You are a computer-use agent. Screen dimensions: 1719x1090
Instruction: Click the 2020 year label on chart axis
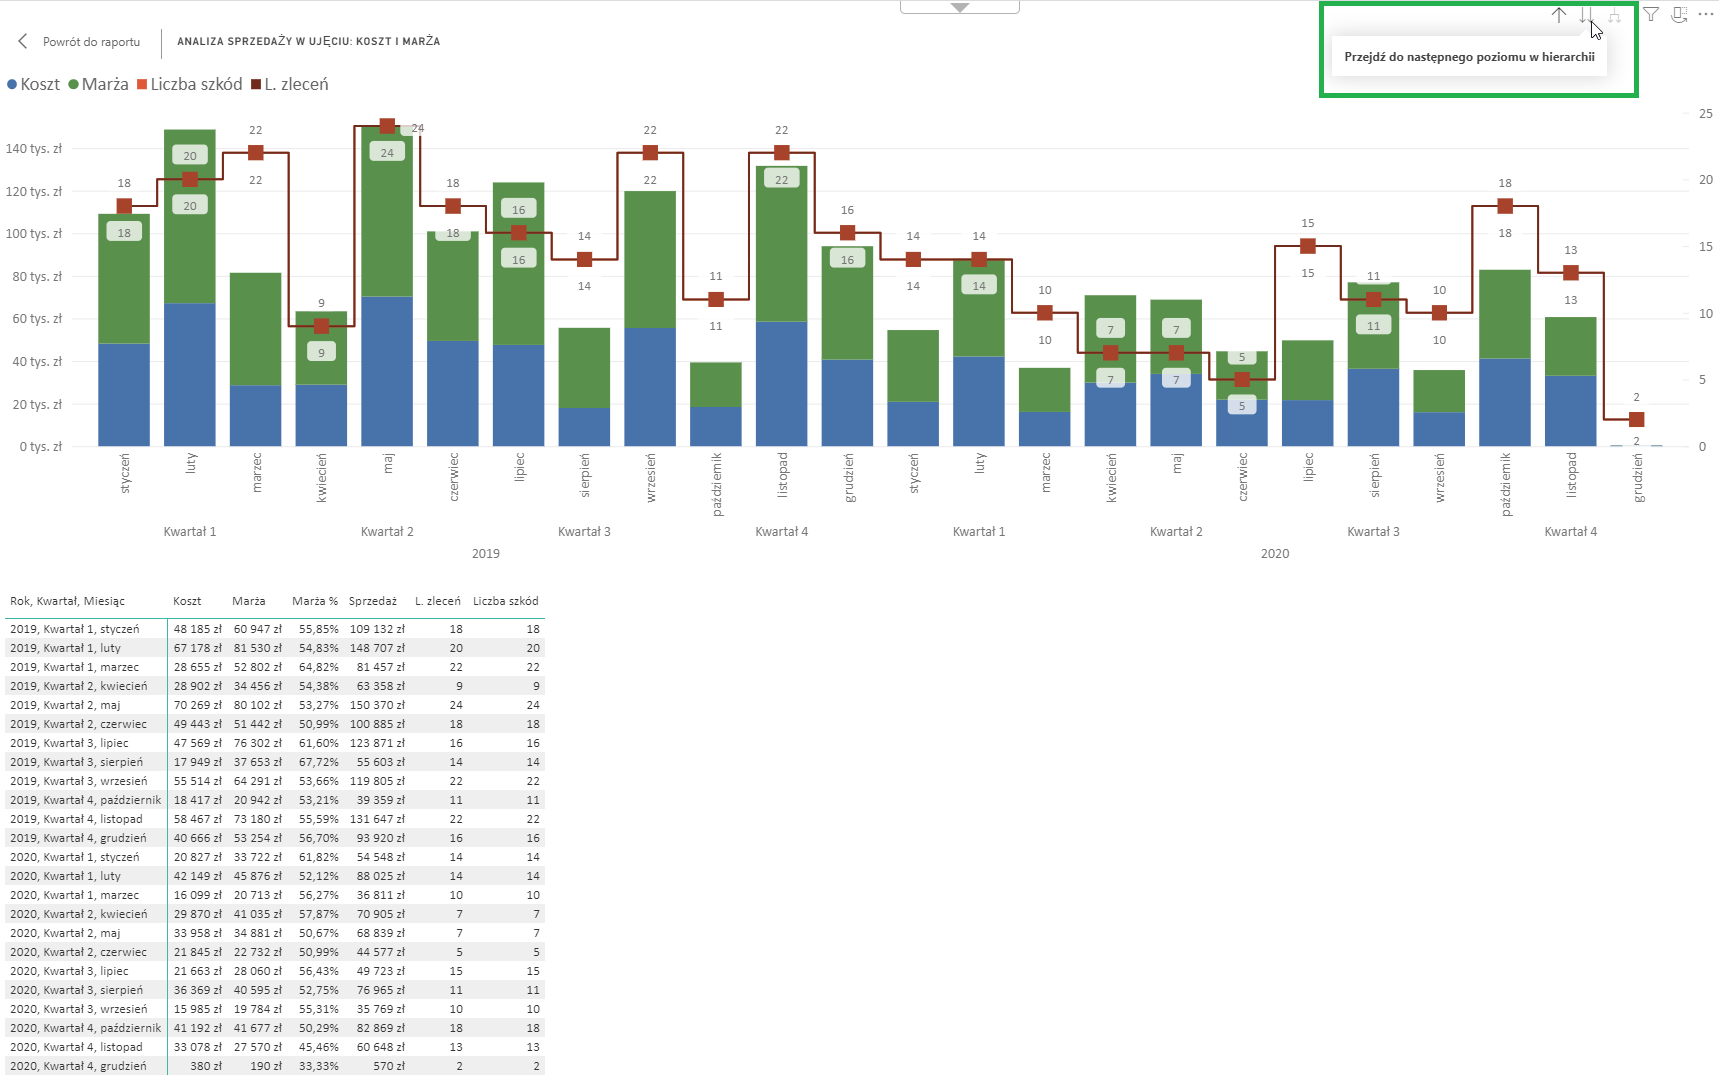coord(1274,554)
